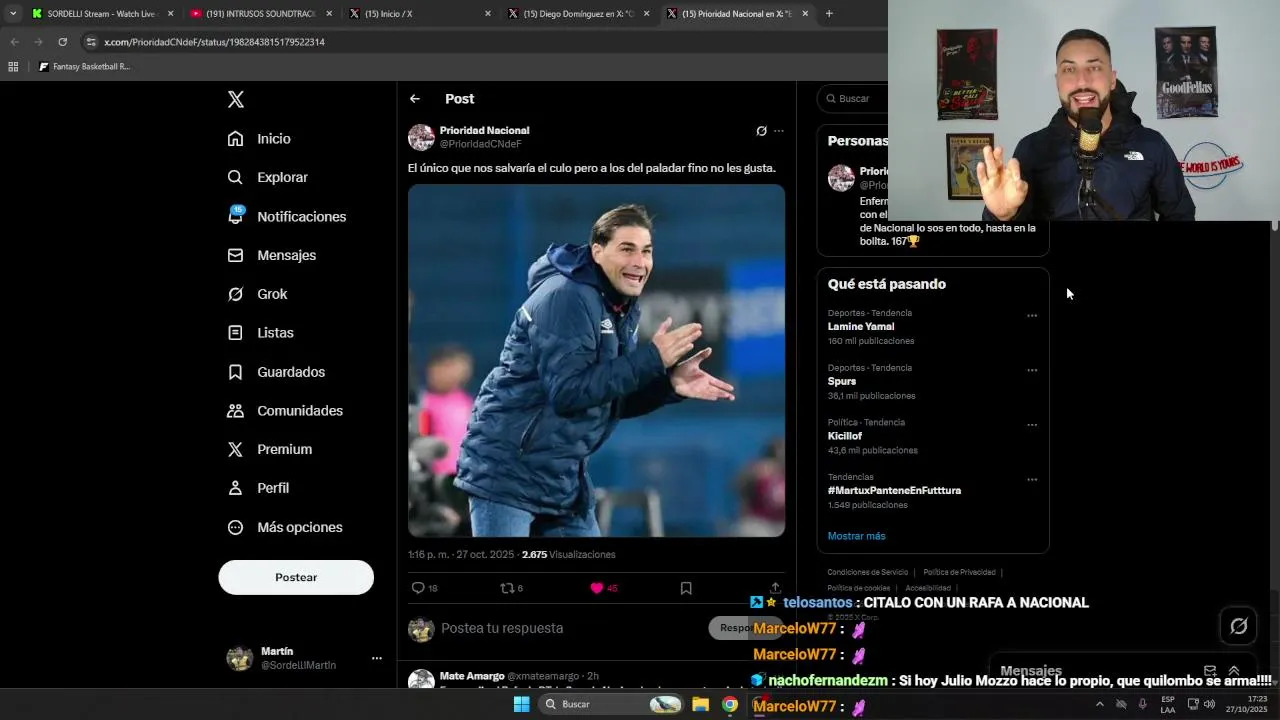The height and width of the screenshot is (720, 1280).
Task: Open the Más opciones circle icon
Action: (235, 527)
